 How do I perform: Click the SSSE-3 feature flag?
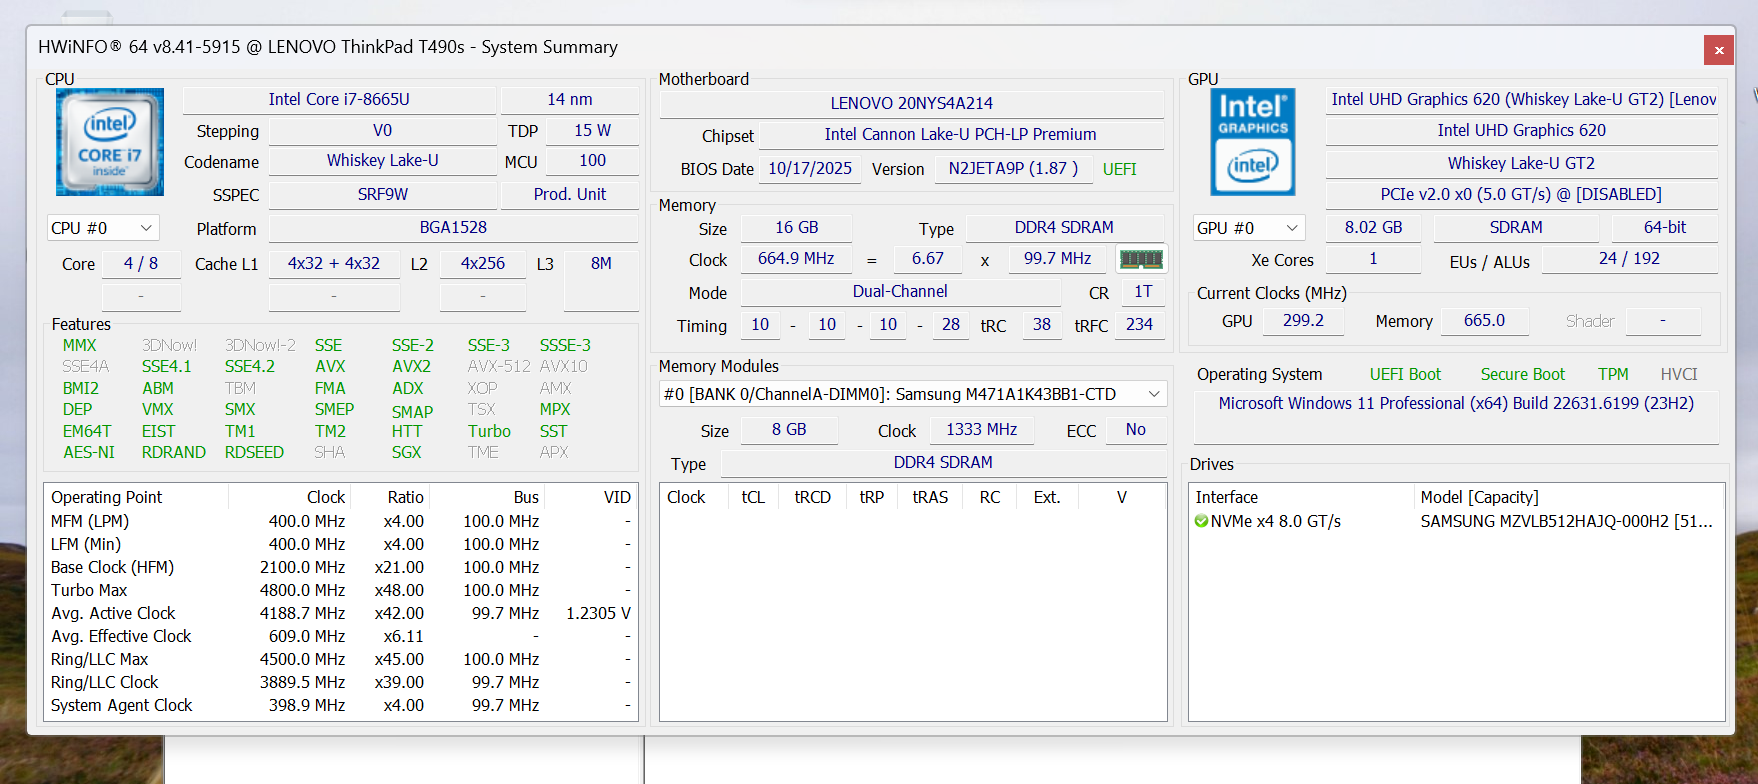[565, 345]
